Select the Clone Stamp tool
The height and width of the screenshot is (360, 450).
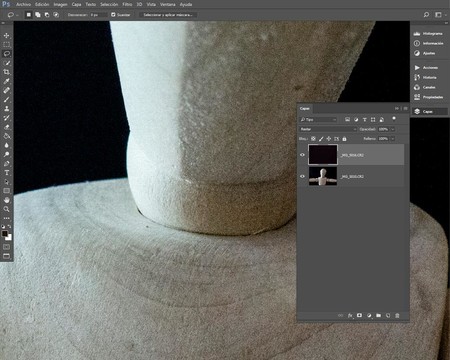point(6,108)
